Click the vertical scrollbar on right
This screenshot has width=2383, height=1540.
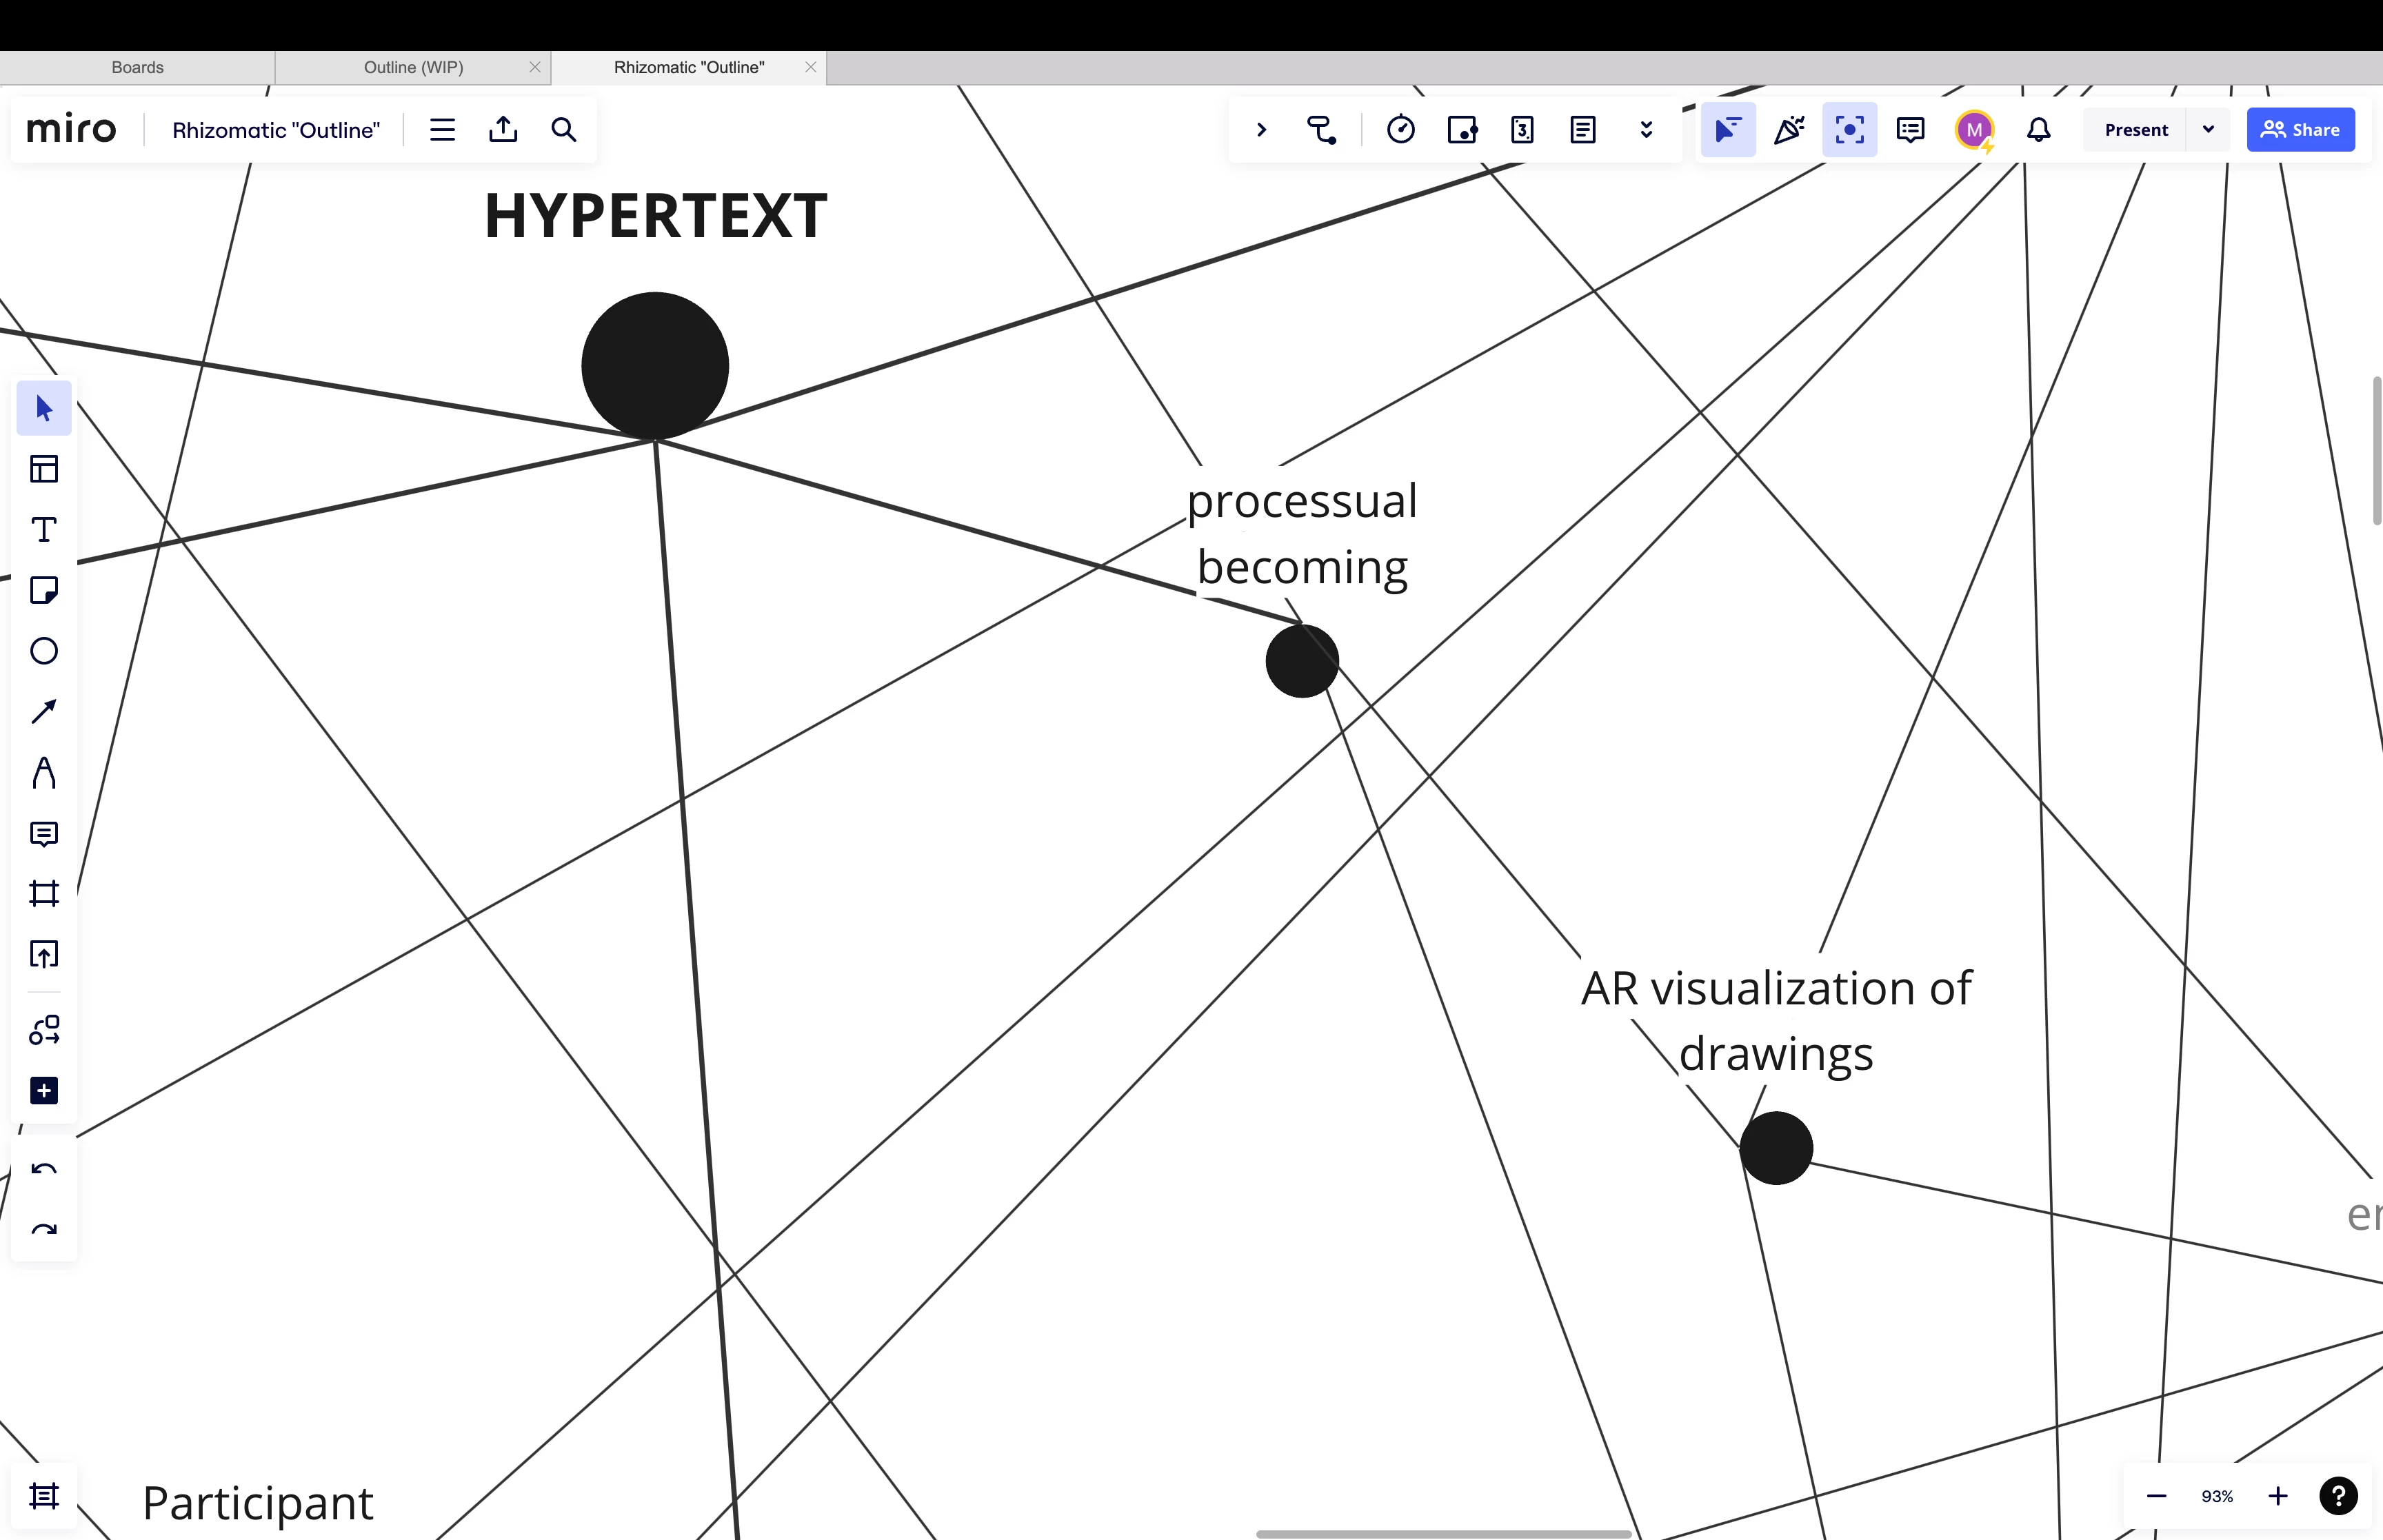point(2377,451)
